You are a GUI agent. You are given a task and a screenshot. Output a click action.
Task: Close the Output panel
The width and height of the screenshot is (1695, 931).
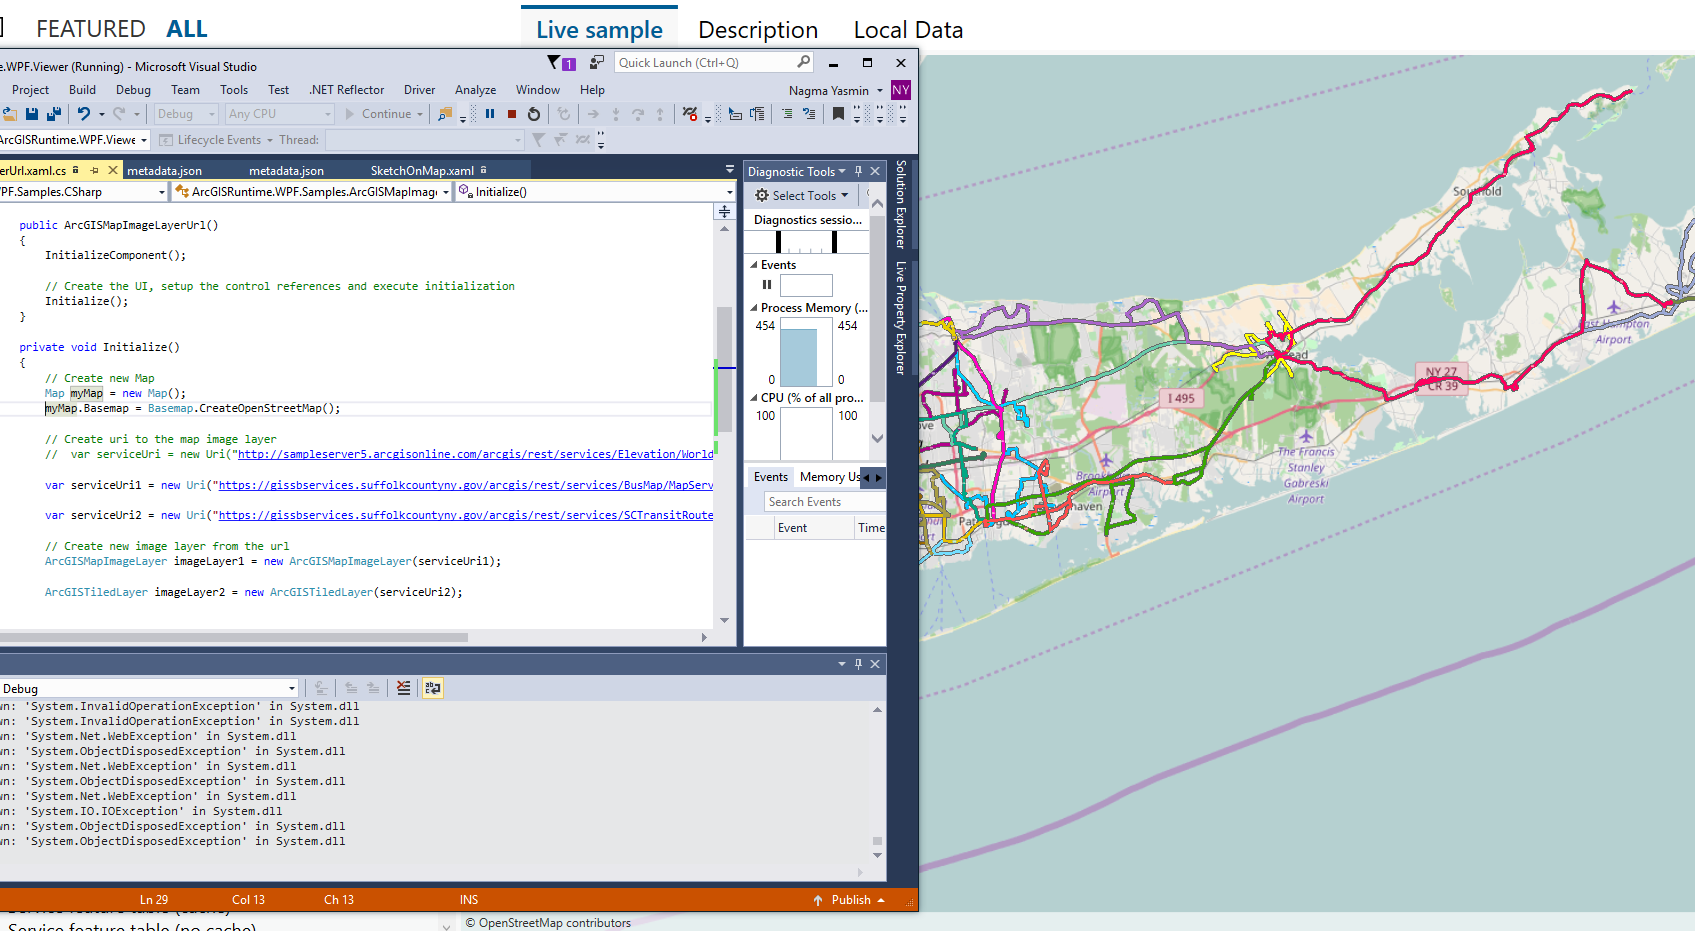click(x=875, y=664)
